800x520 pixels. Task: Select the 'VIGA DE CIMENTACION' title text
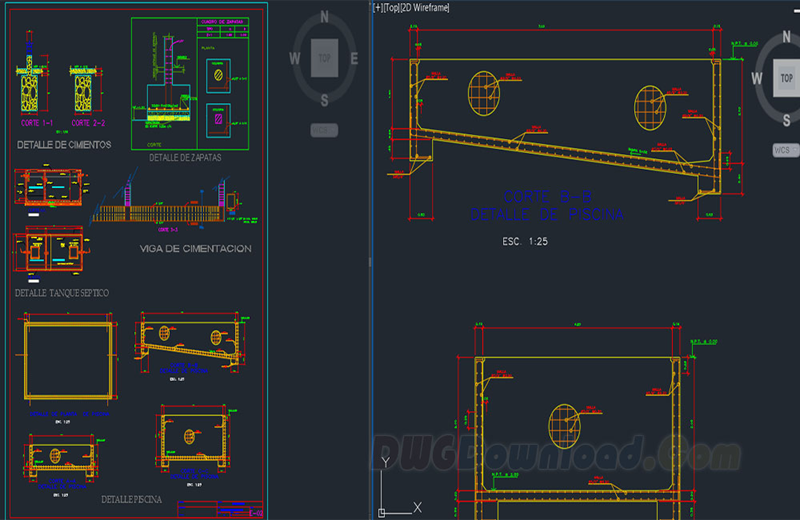[x=195, y=249]
